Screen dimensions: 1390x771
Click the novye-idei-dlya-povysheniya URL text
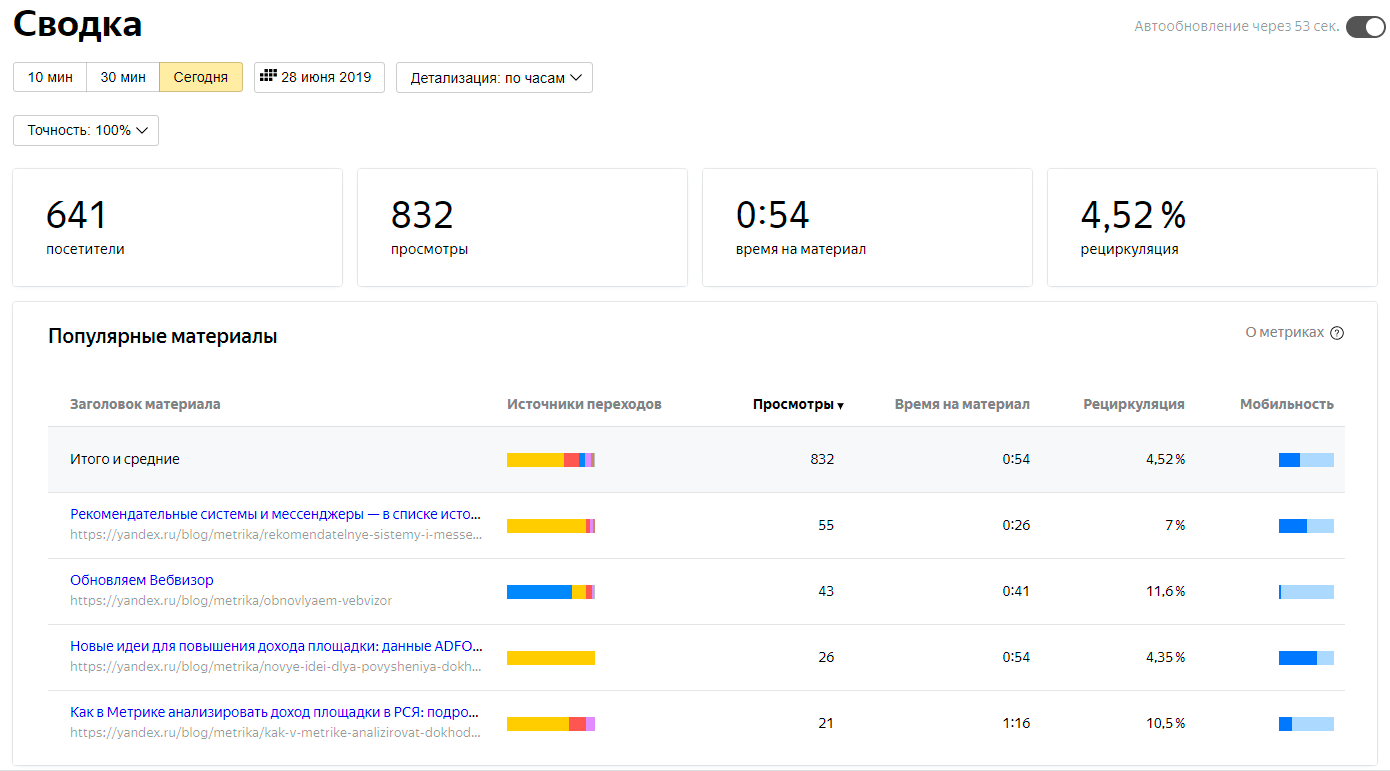click(276, 667)
